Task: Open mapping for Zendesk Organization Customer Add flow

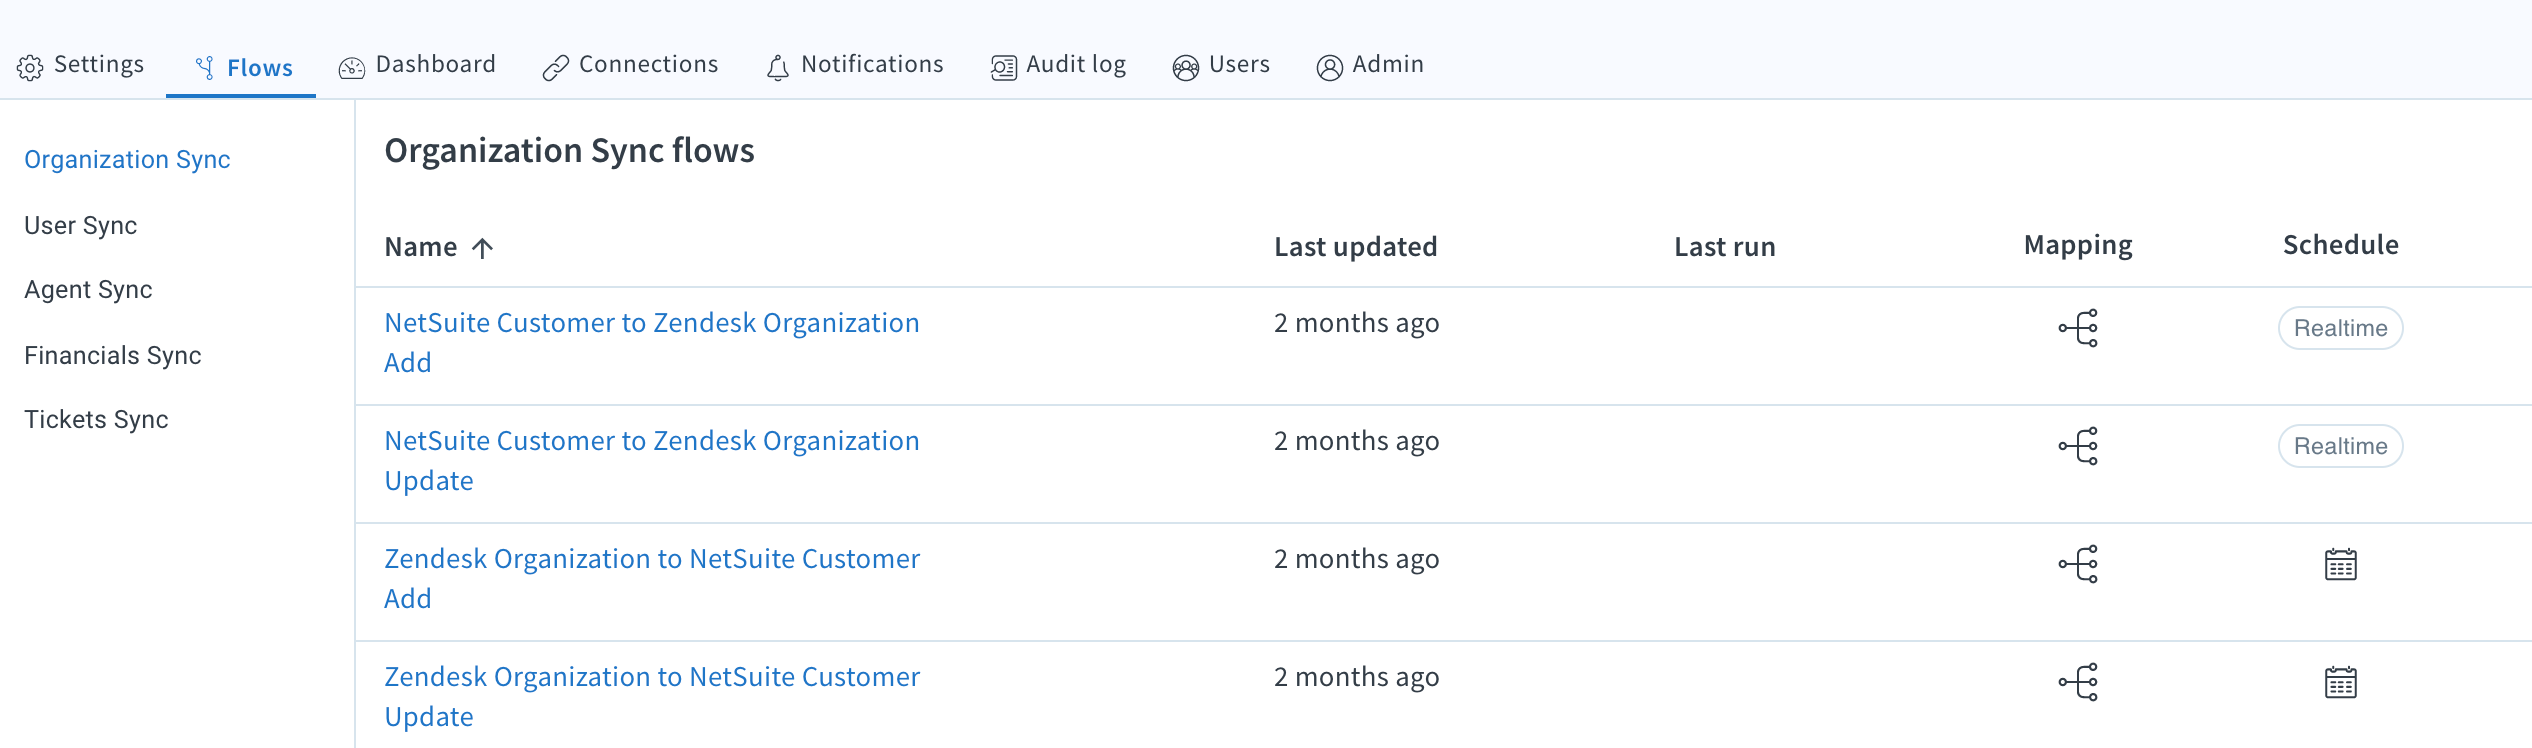Action: click(x=2078, y=564)
